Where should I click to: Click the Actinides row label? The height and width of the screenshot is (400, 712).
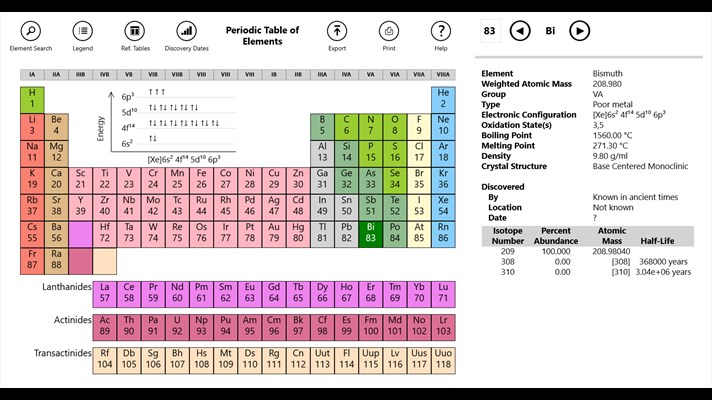73,320
